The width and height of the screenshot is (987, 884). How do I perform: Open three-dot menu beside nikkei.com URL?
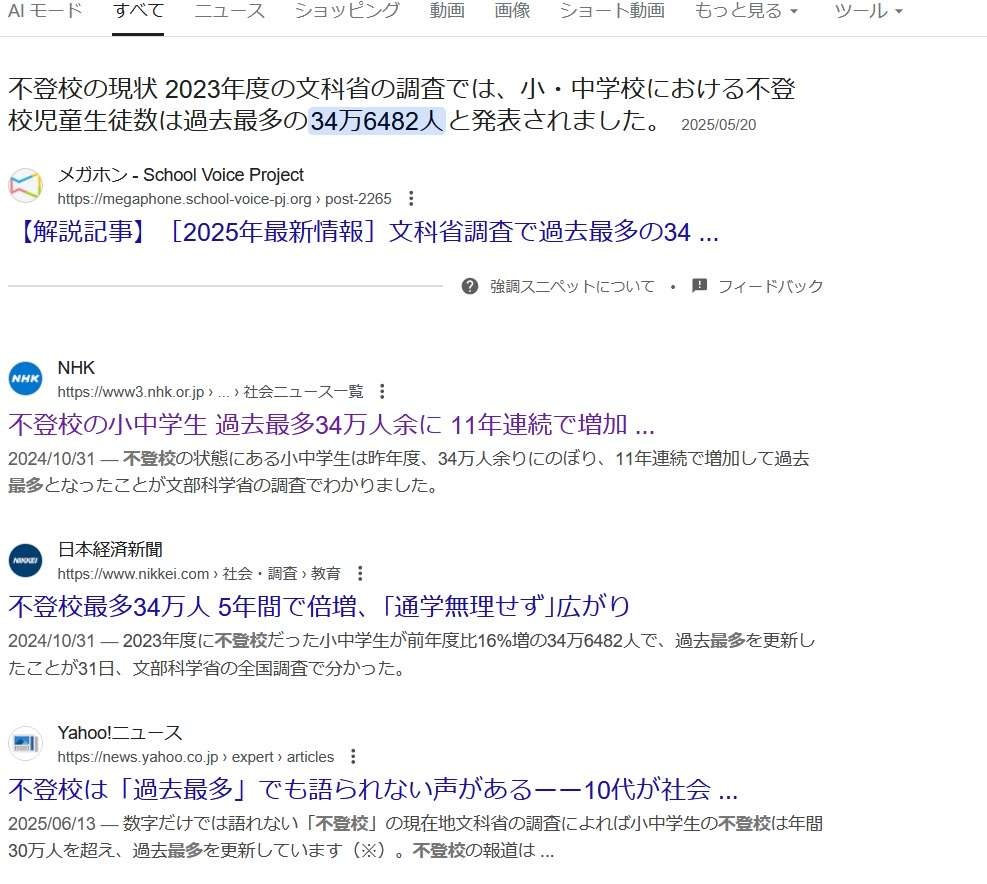(360, 573)
